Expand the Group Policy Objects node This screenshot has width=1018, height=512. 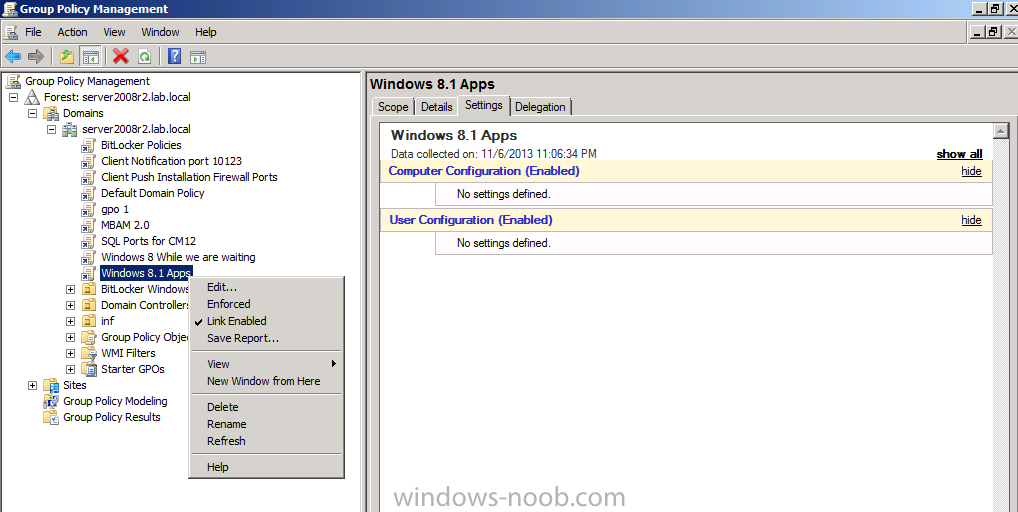(71, 337)
